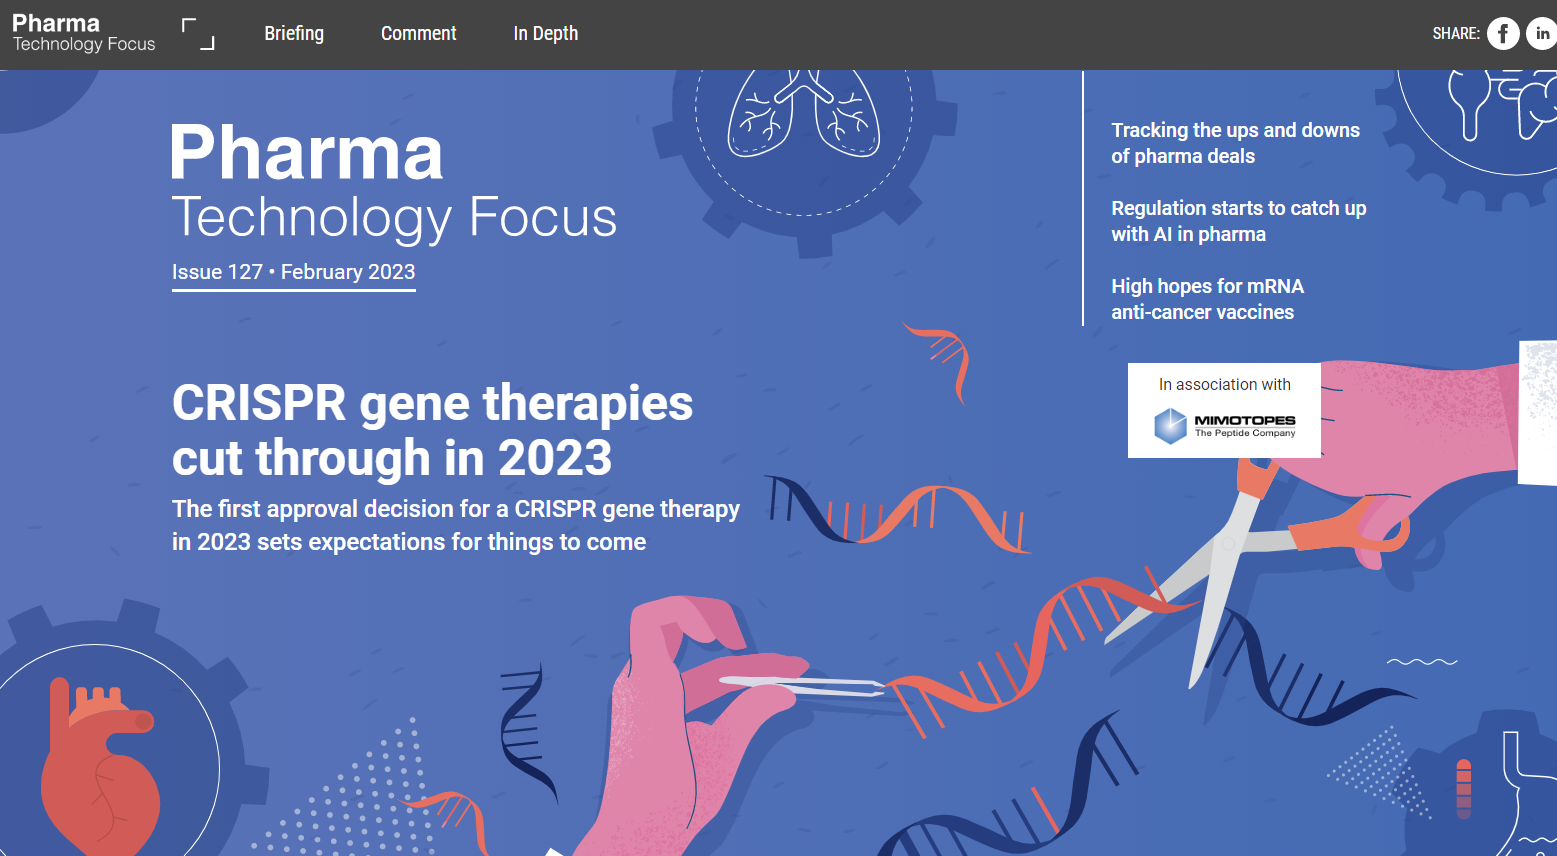
Task: Go to Pharma Technology Focus header logo
Action: 84,33
